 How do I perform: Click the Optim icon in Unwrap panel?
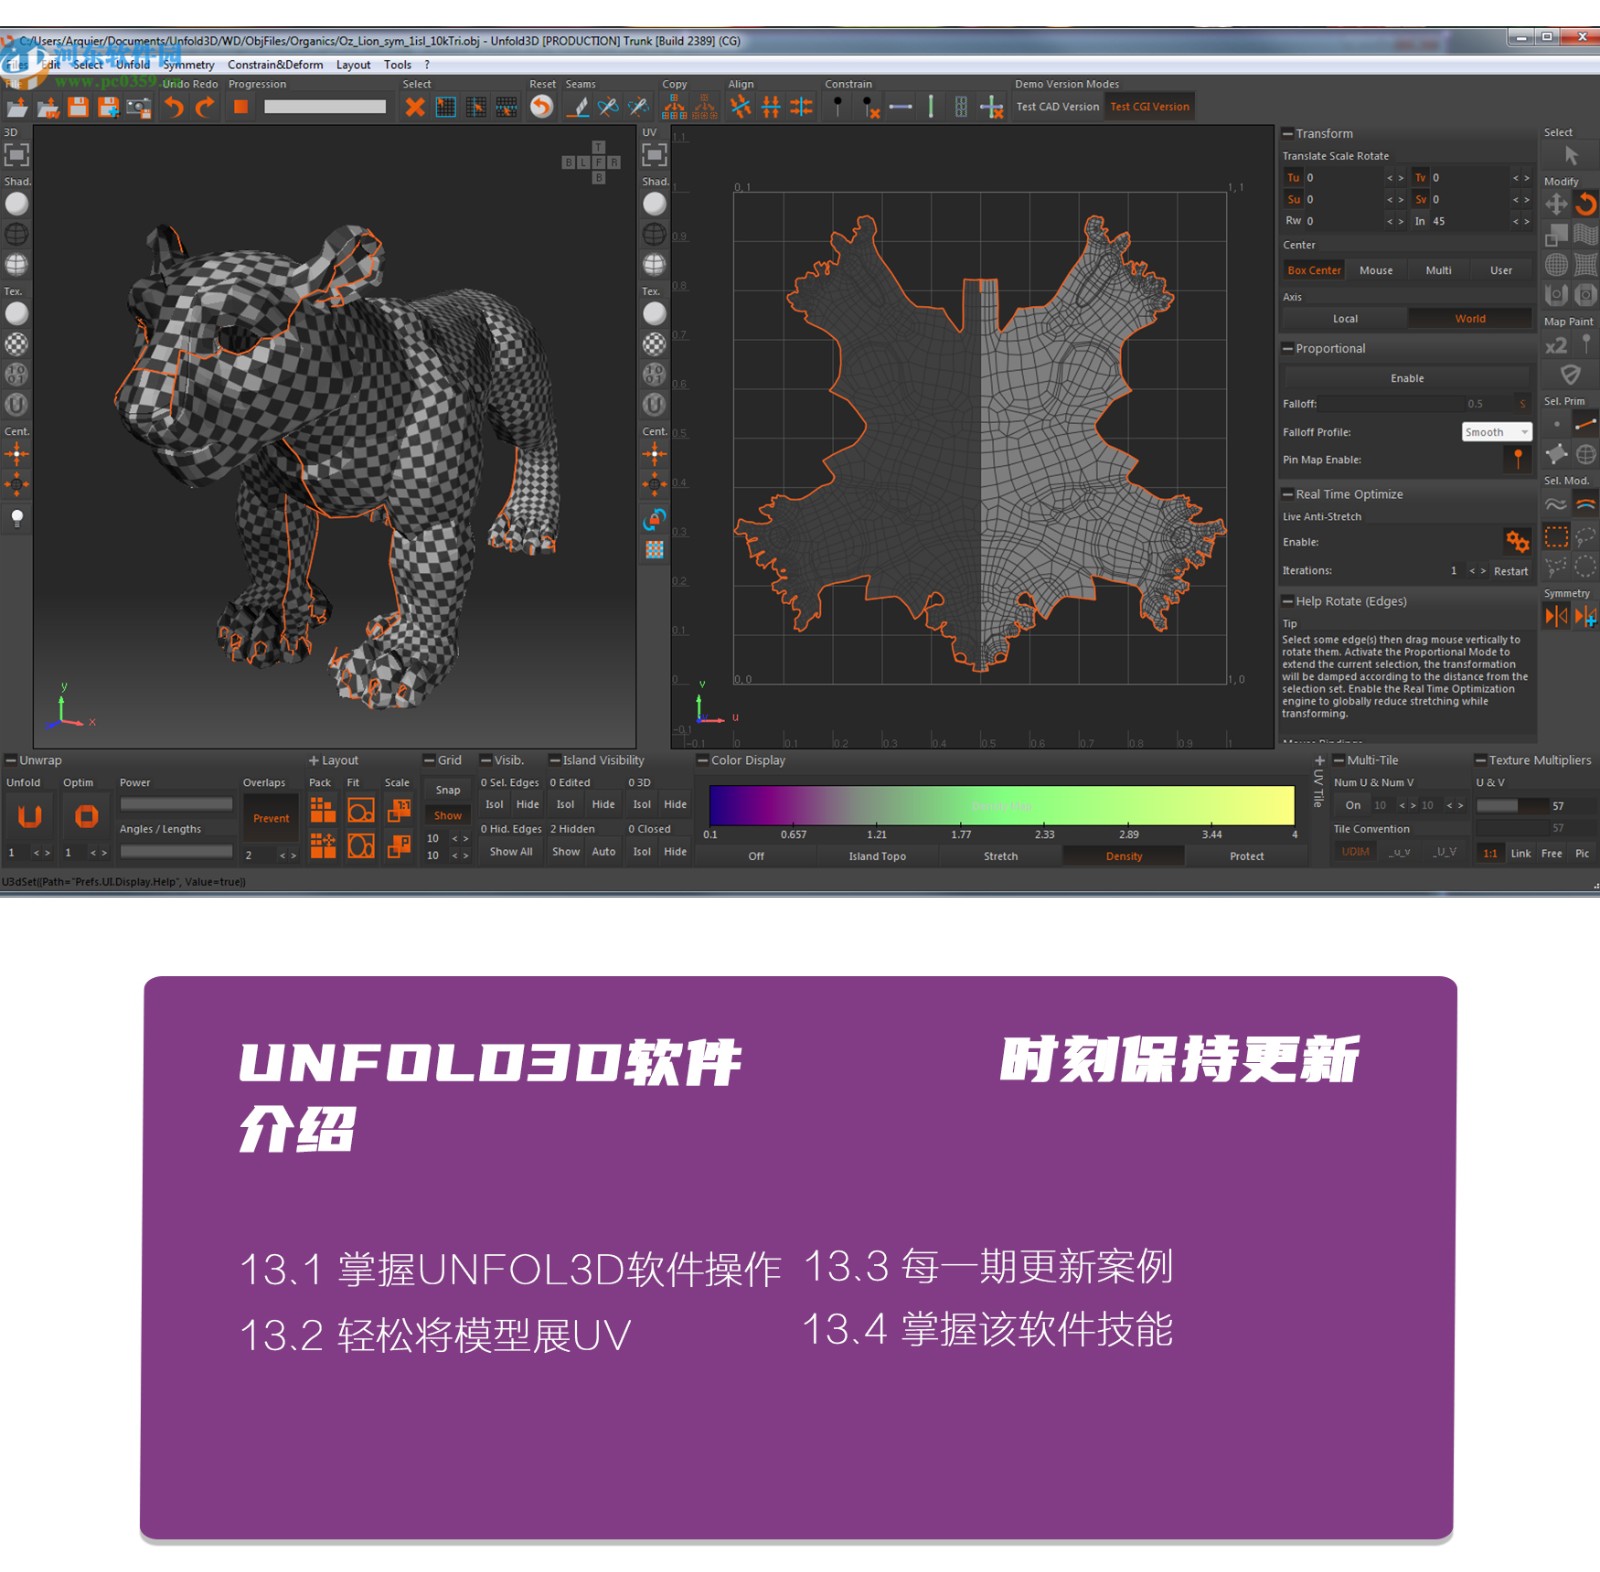point(87,816)
